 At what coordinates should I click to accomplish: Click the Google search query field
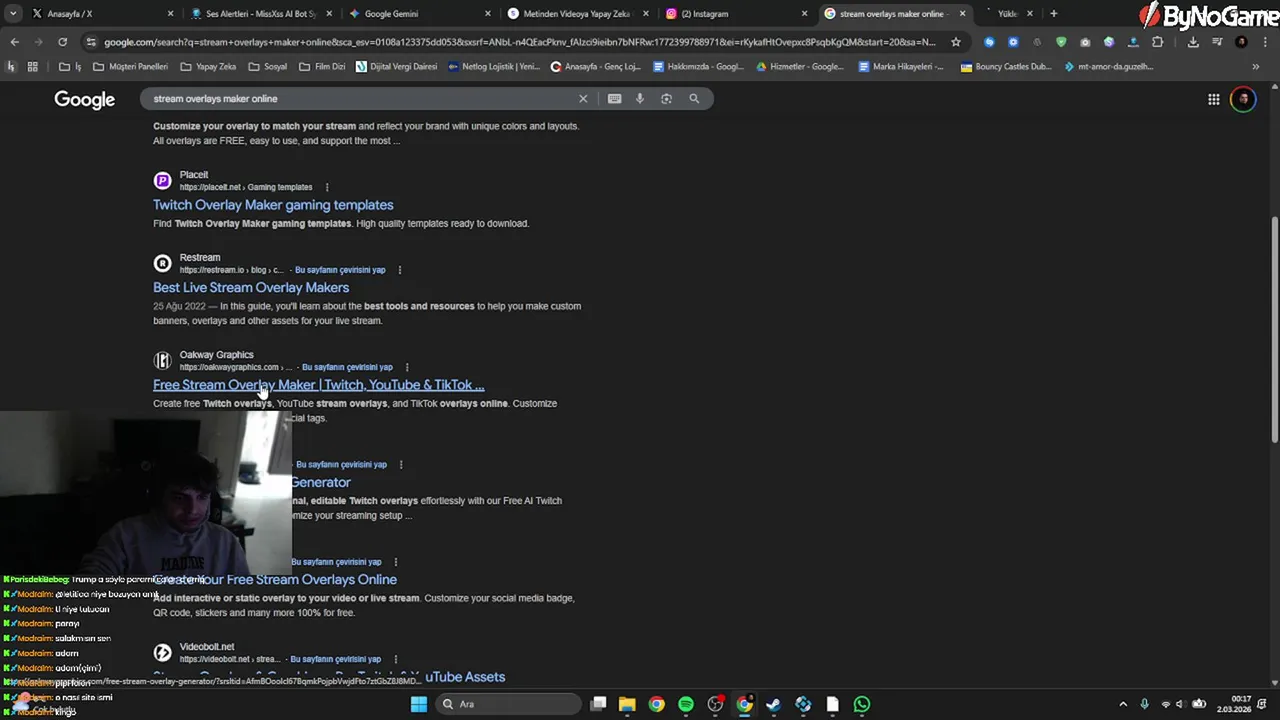pyautogui.click(x=360, y=99)
